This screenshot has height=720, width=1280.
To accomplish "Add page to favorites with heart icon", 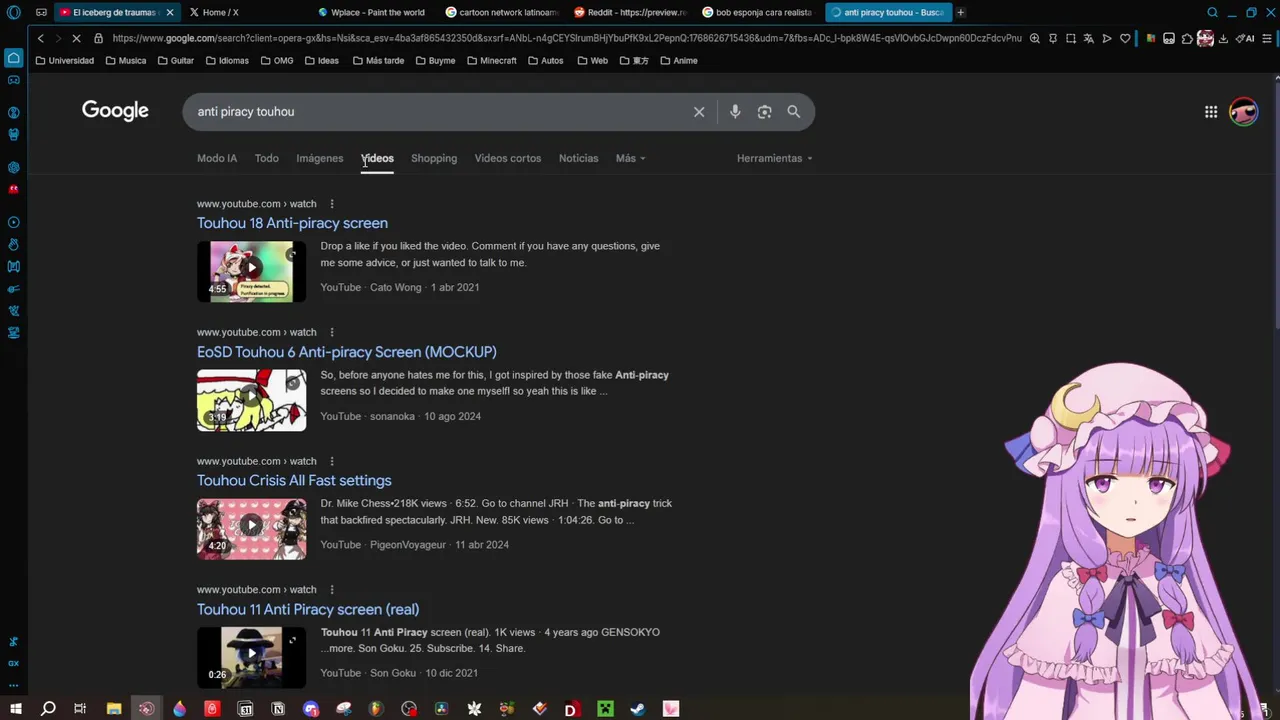I will point(1125,38).
